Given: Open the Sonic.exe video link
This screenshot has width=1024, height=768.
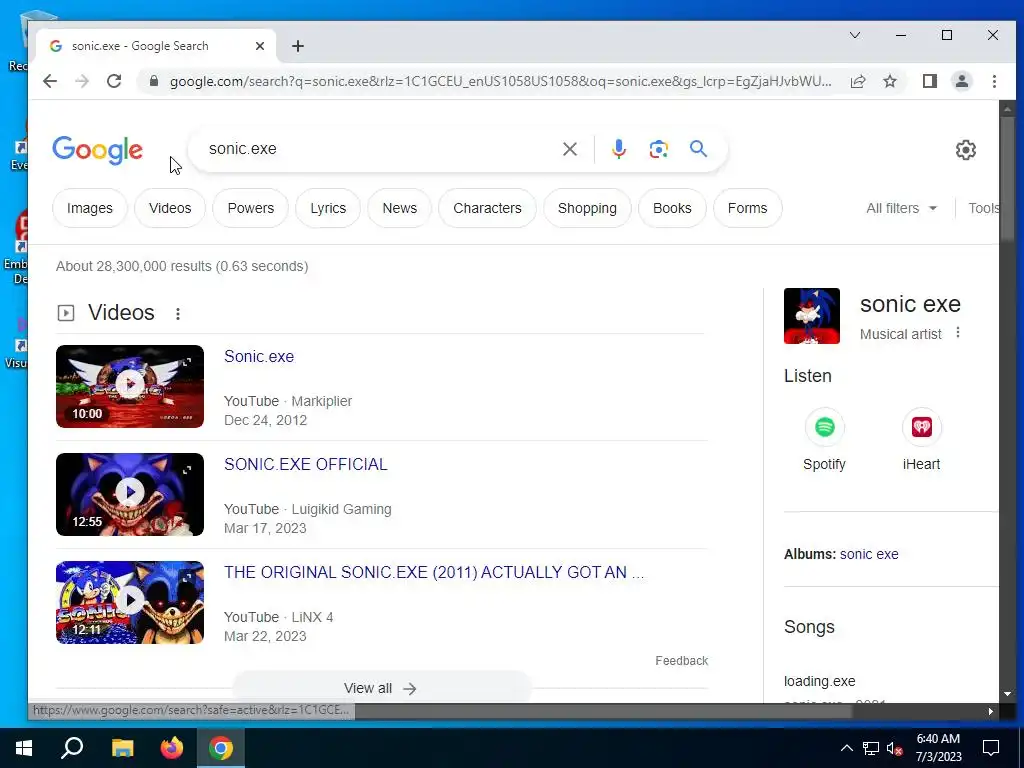Looking at the screenshot, I should point(259,357).
